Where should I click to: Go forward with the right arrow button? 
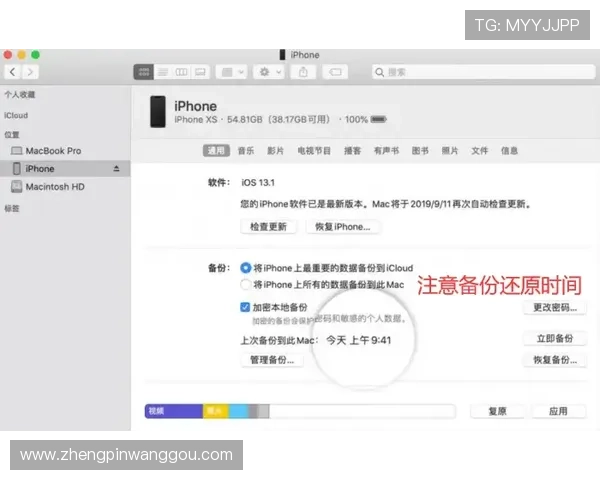click(x=30, y=72)
